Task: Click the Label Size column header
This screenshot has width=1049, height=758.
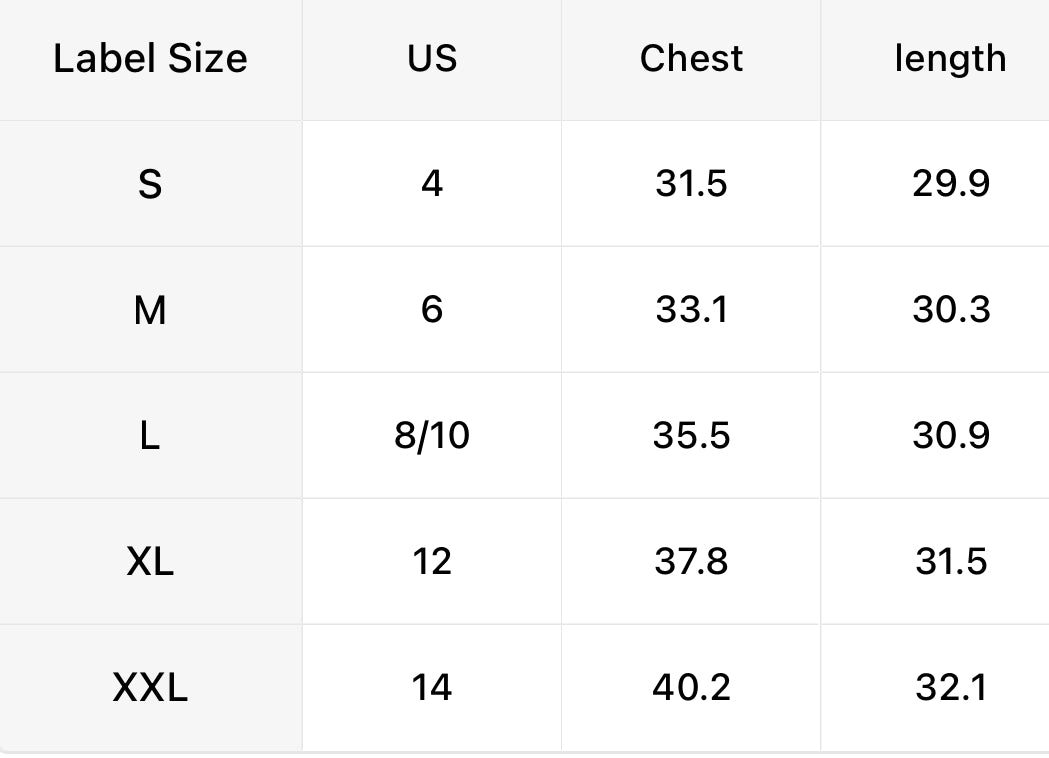Action: (150, 59)
